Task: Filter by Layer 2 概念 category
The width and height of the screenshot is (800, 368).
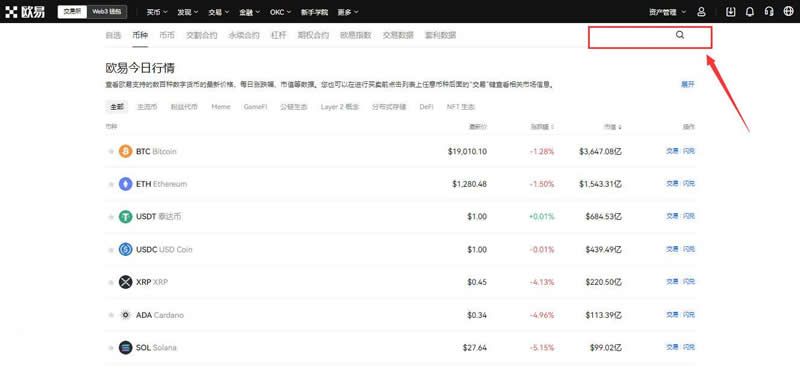Action: tap(340, 107)
